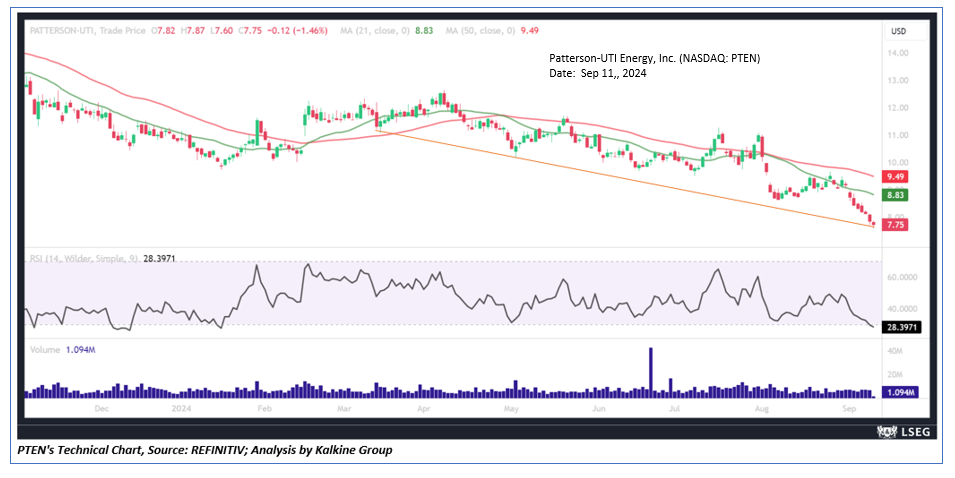Screen dimensions: 955x478
Task: Click the 8.83 value beside the MA 21 legend
Action: [424, 30]
